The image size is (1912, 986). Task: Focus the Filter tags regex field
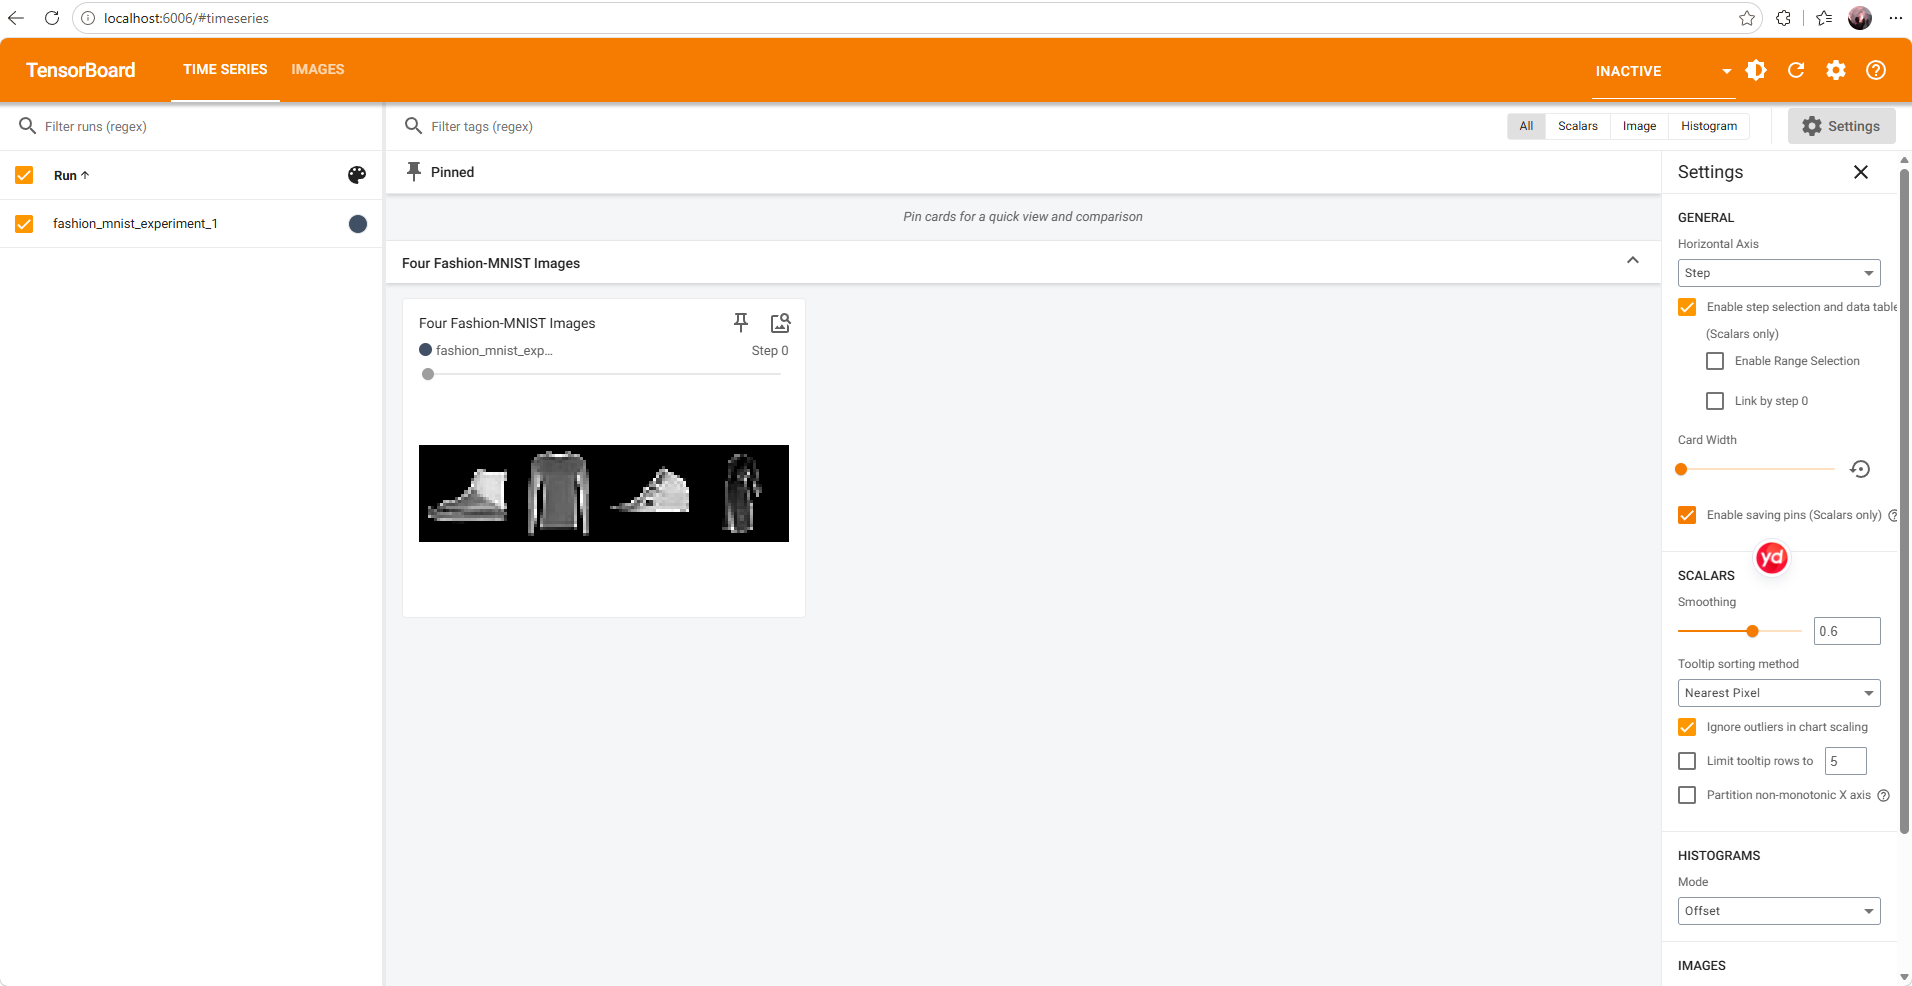tap(960, 126)
